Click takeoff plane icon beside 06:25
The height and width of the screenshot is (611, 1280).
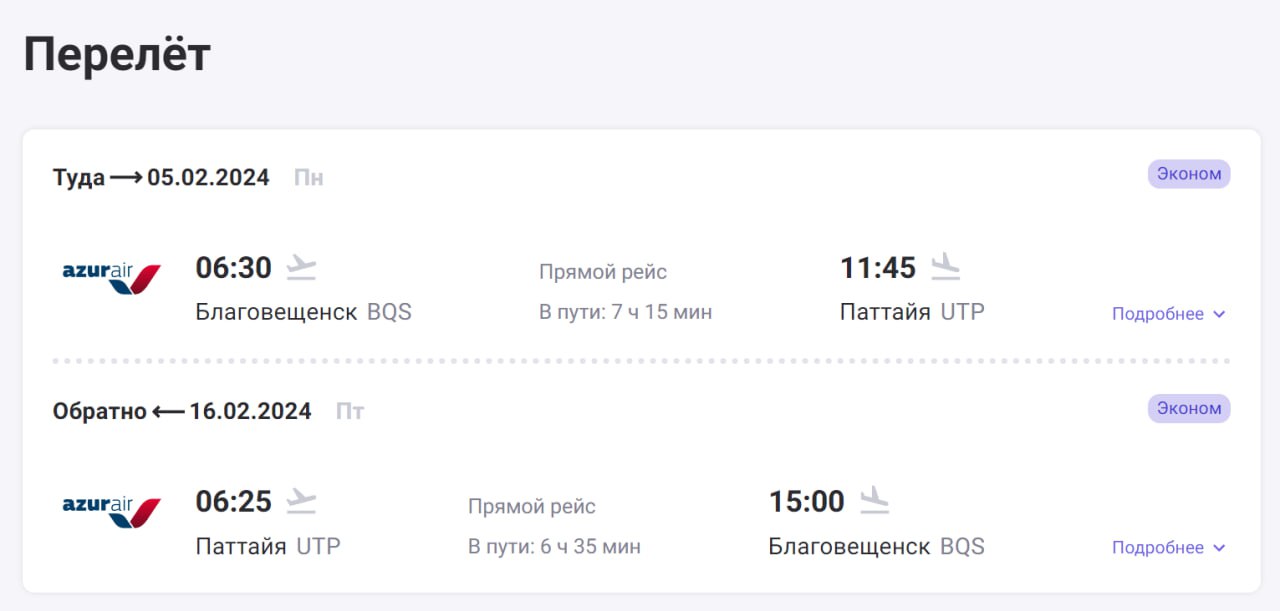point(301,501)
